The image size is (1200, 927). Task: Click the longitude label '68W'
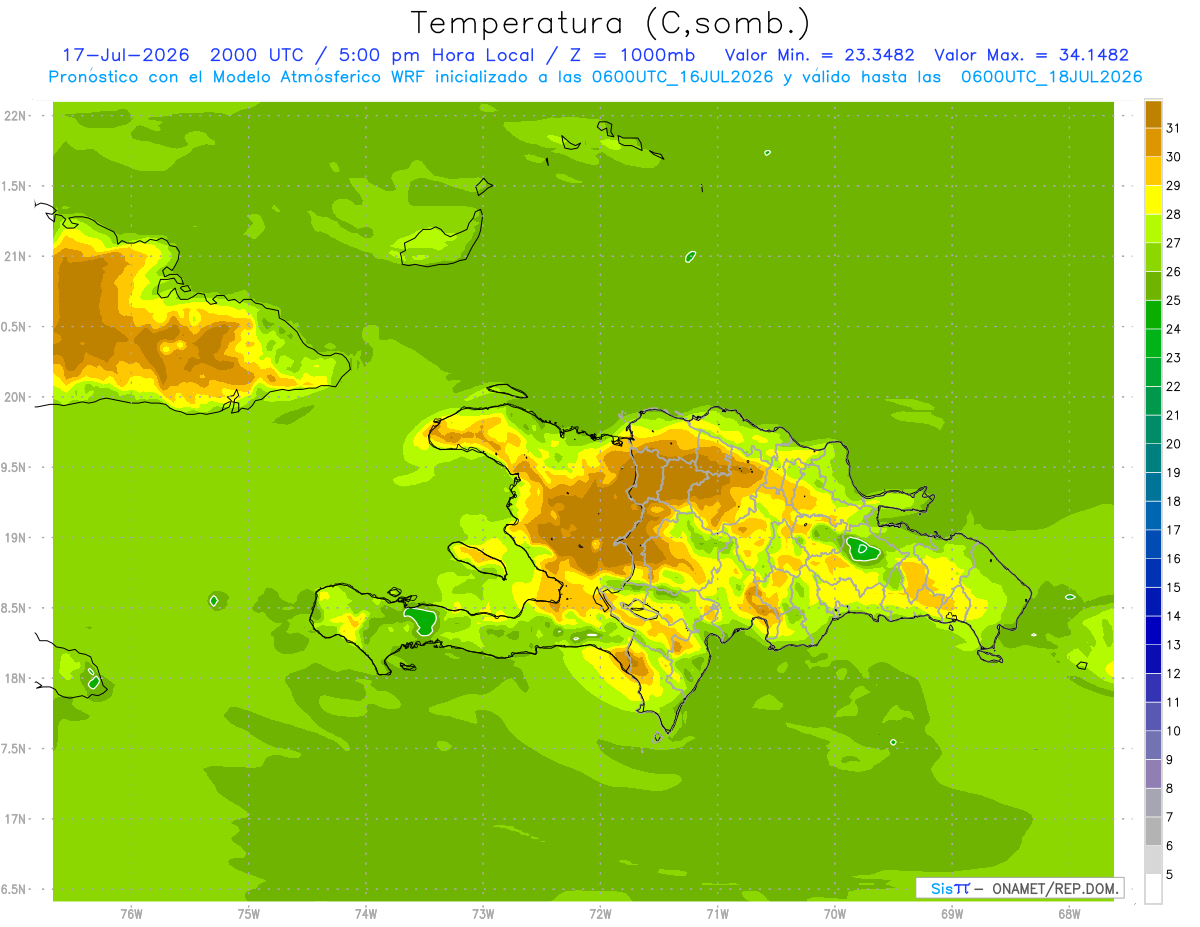tap(1069, 913)
